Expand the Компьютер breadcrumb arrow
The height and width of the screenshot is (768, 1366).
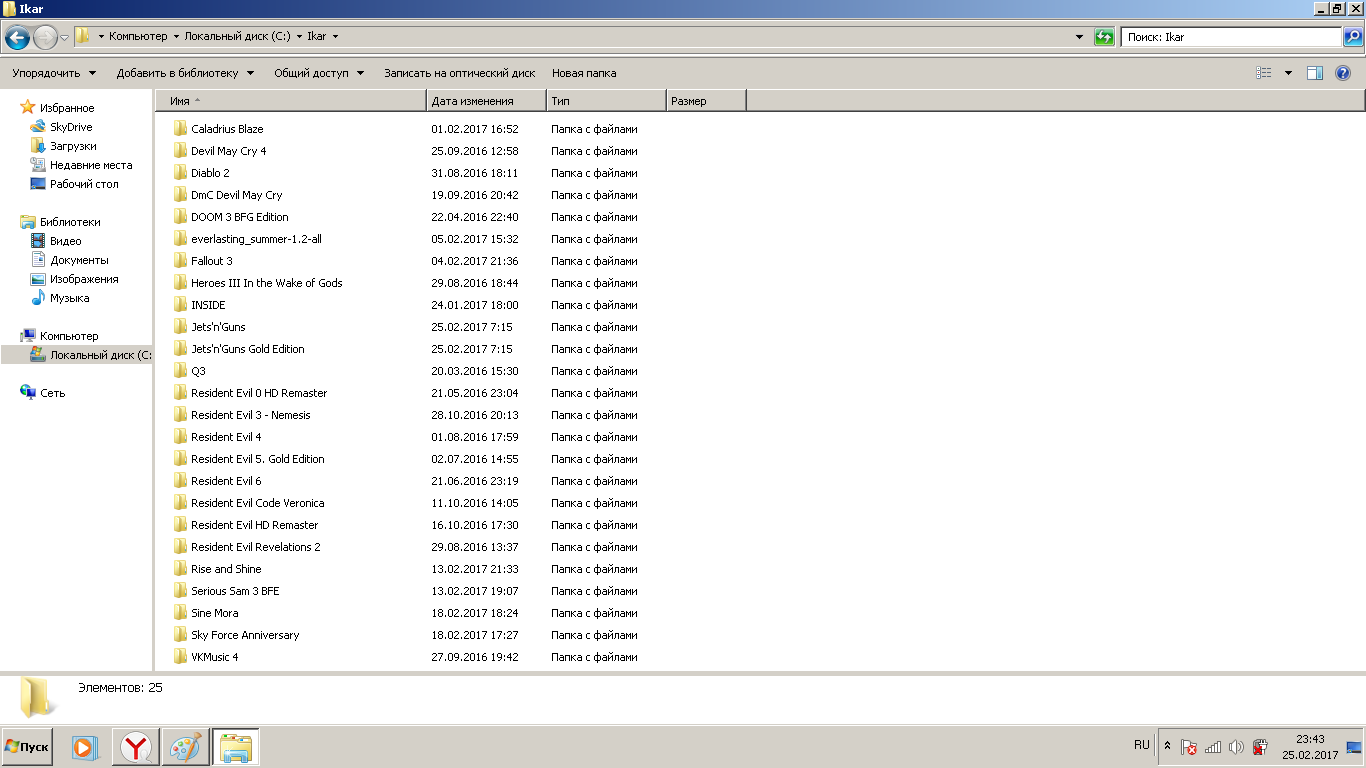[176, 37]
